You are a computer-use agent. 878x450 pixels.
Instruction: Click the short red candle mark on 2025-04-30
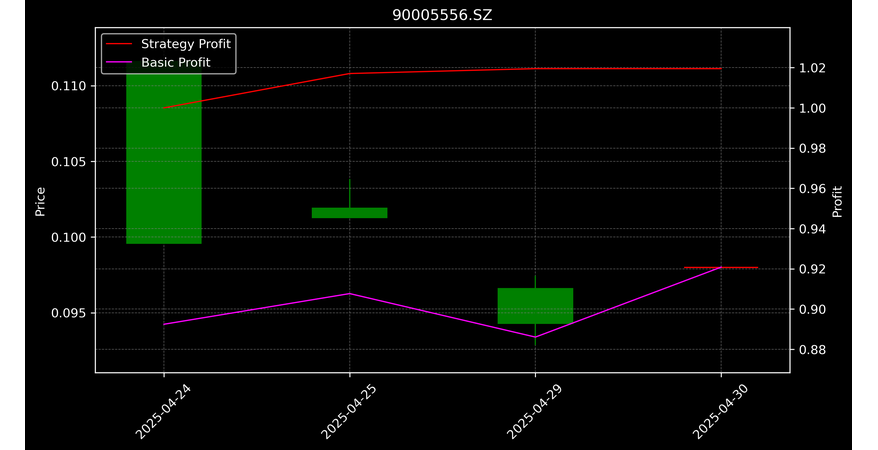721,268
